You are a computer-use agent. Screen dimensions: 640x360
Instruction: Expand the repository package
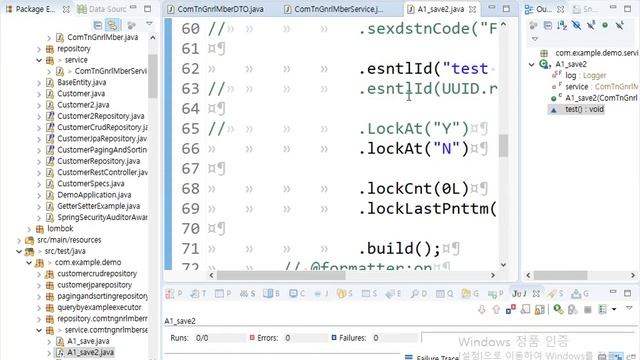point(39,49)
